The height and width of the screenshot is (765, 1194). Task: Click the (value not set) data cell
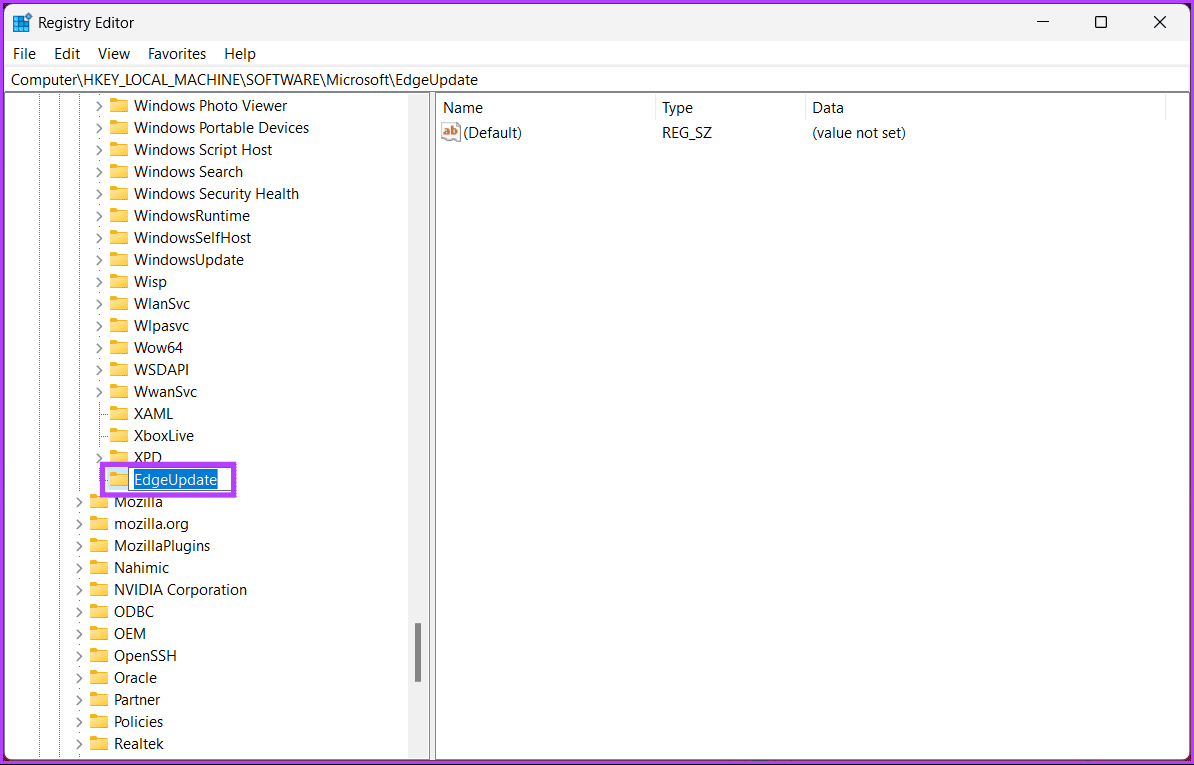pos(859,133)
